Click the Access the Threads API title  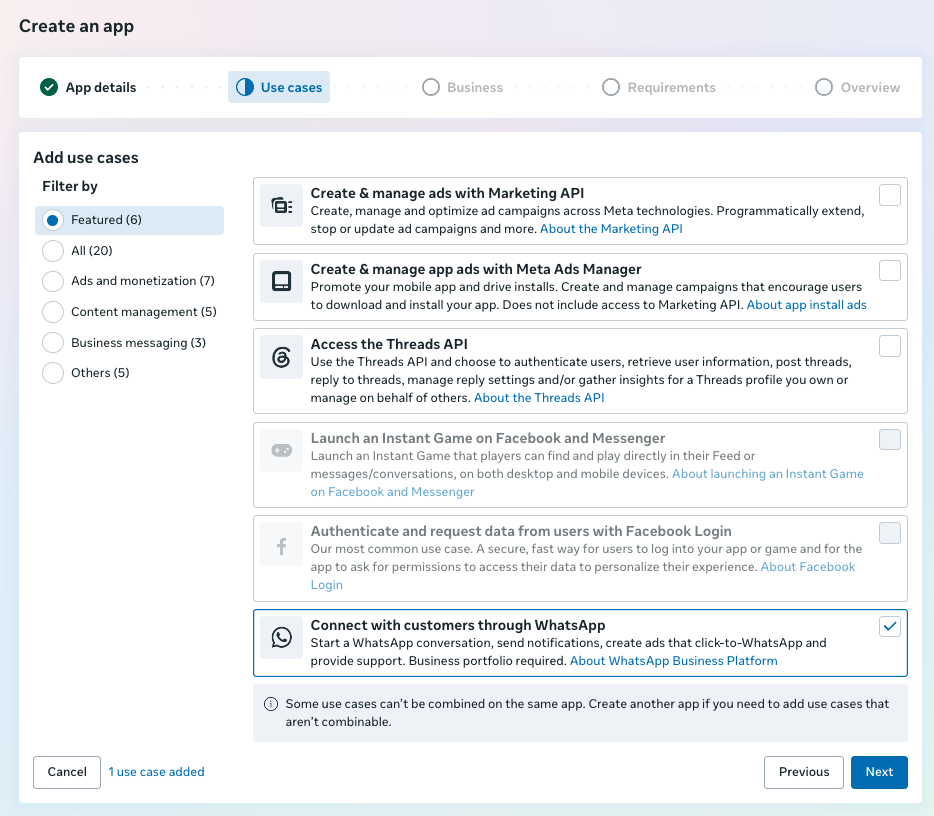(389, 344)
